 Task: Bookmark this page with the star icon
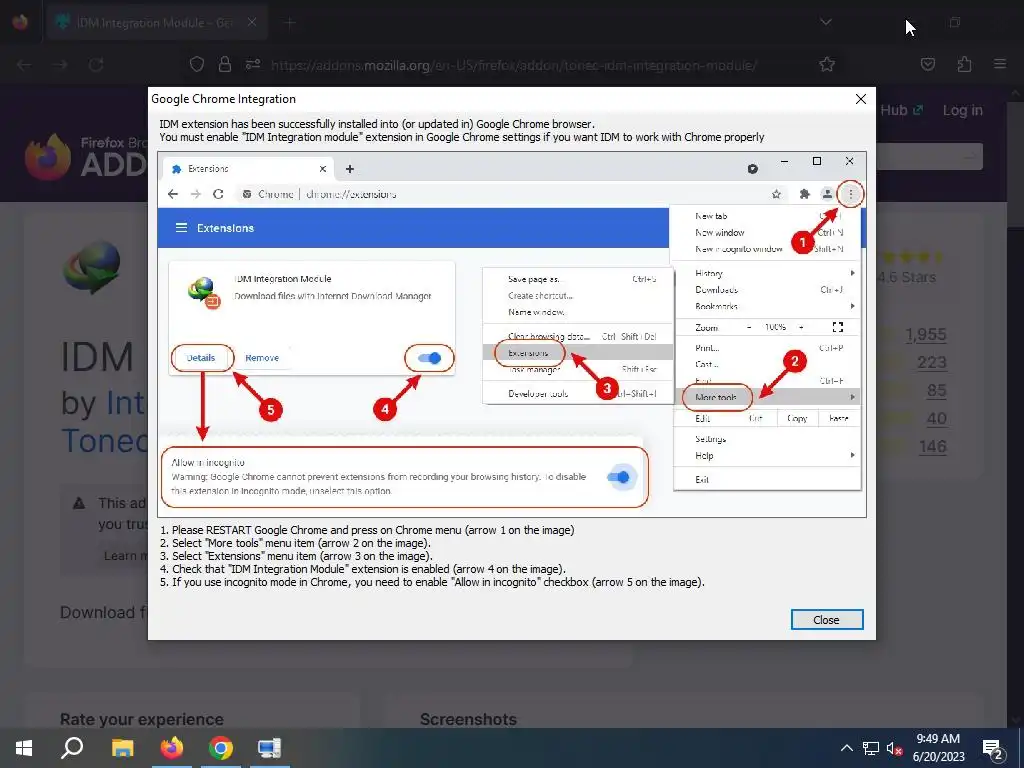(827, 64)
